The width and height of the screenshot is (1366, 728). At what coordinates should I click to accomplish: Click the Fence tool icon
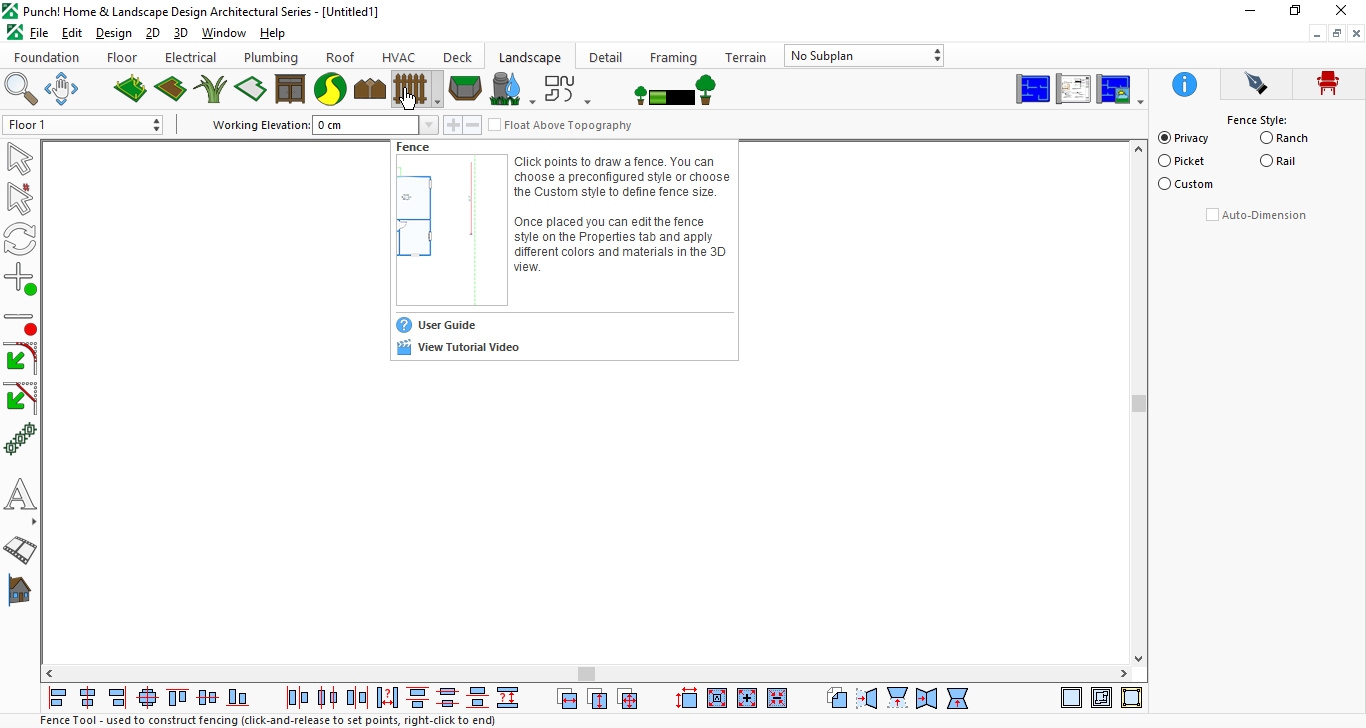410,89
